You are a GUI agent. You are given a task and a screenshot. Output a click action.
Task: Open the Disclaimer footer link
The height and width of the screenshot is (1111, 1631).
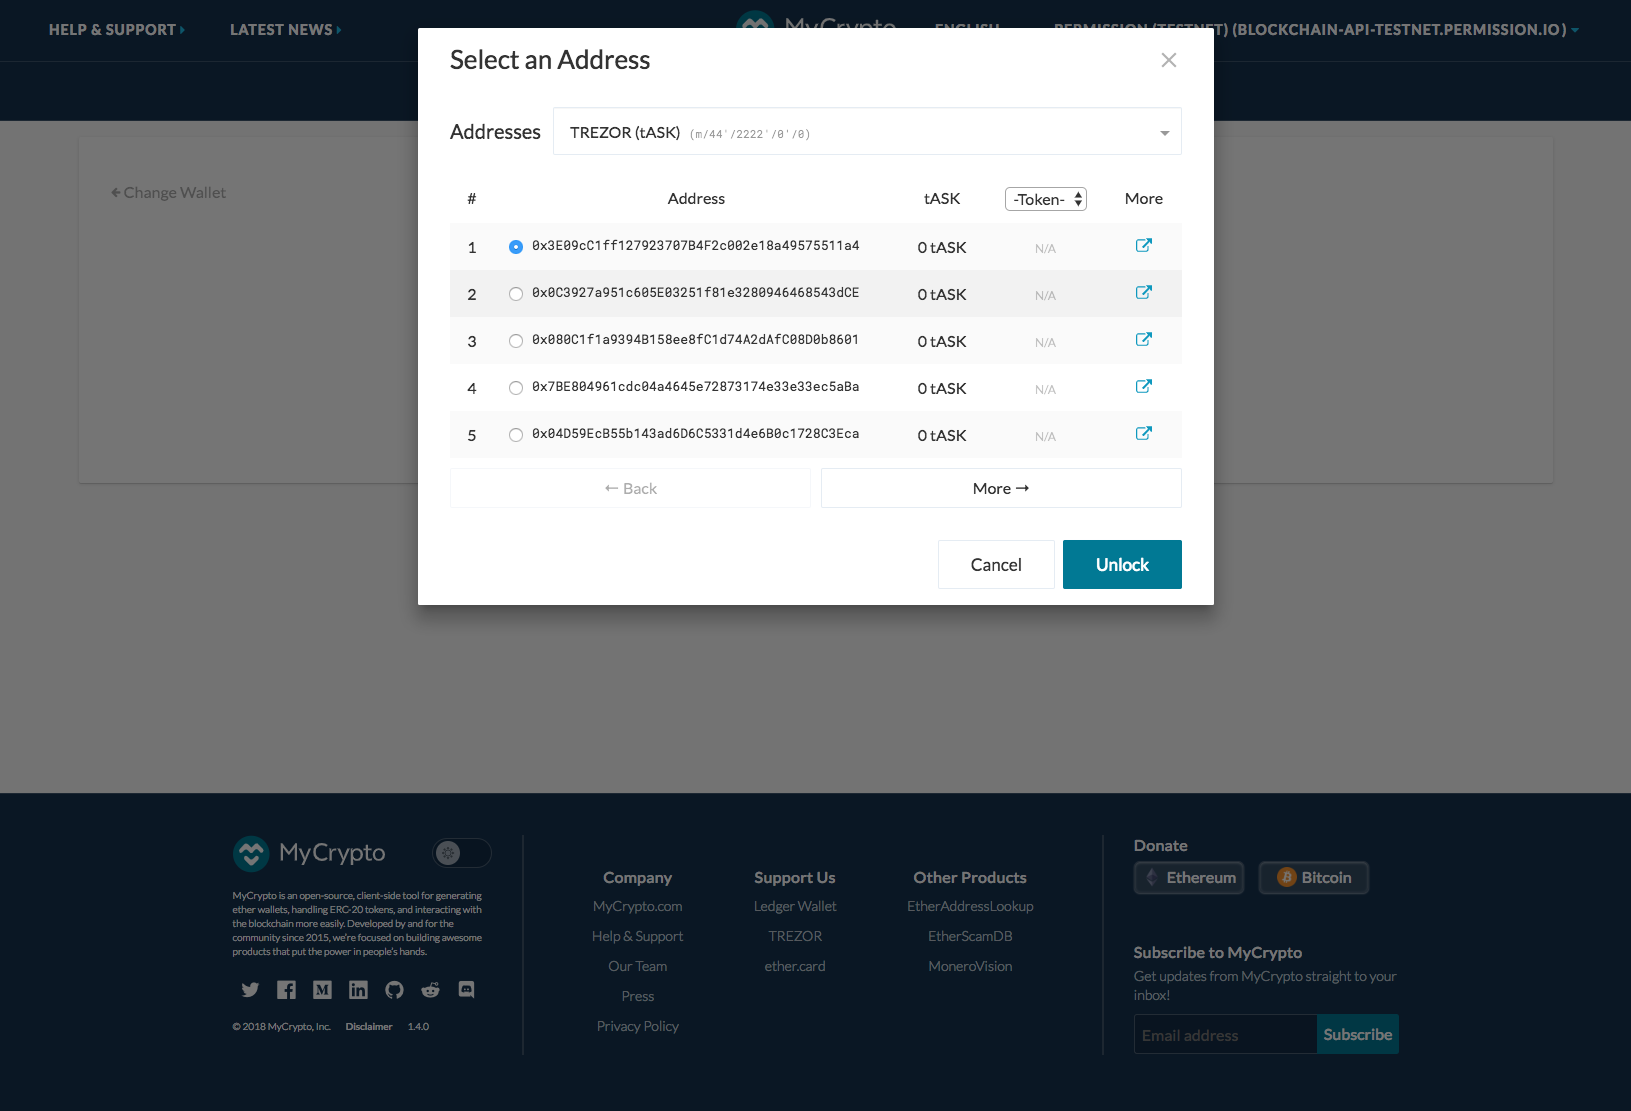[369, 1027]
